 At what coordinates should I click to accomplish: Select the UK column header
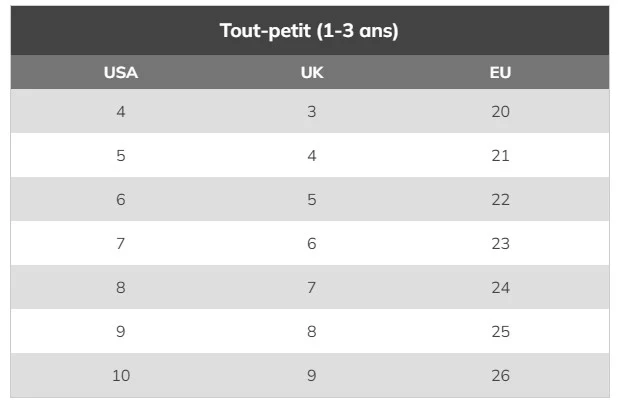(x=311, y=73)
